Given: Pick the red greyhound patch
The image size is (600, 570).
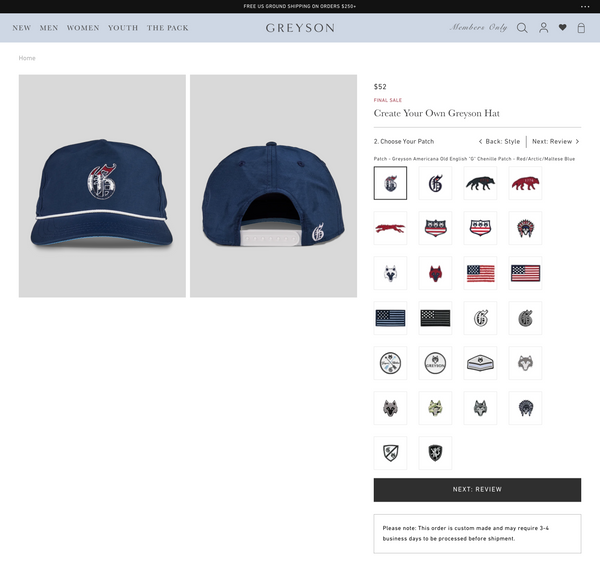Looking at the screenshot, I should pos(390,228).
